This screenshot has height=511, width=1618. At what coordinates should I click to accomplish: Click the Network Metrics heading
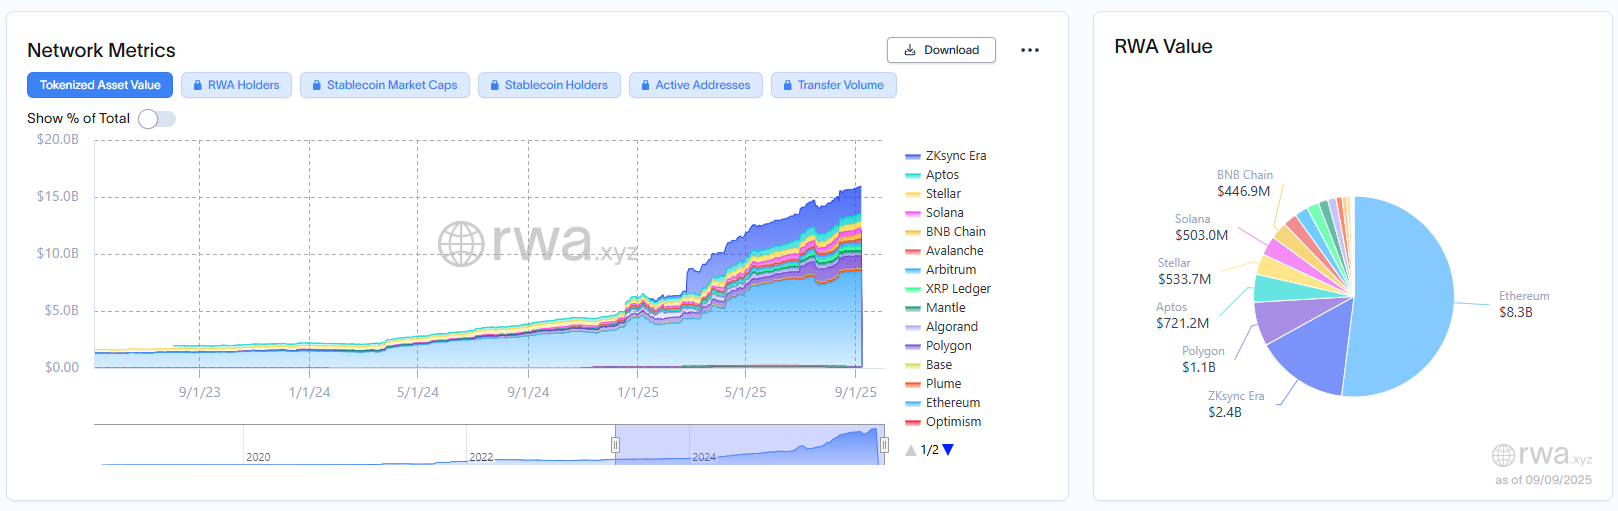[x=101, y=50]
